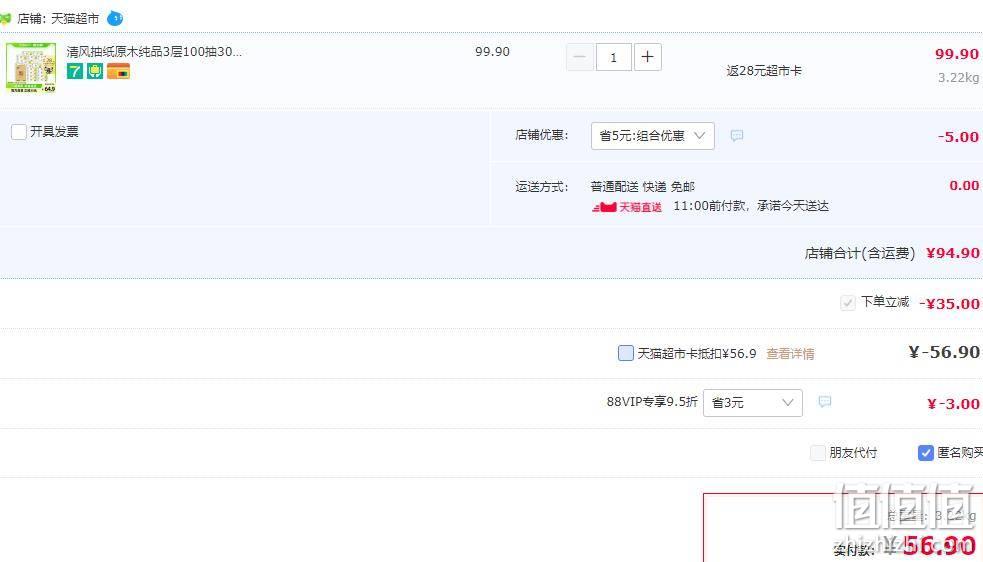The image size is (983, 562).
Task: Decrease quantity with the minus button
Action: click(579, 57)
